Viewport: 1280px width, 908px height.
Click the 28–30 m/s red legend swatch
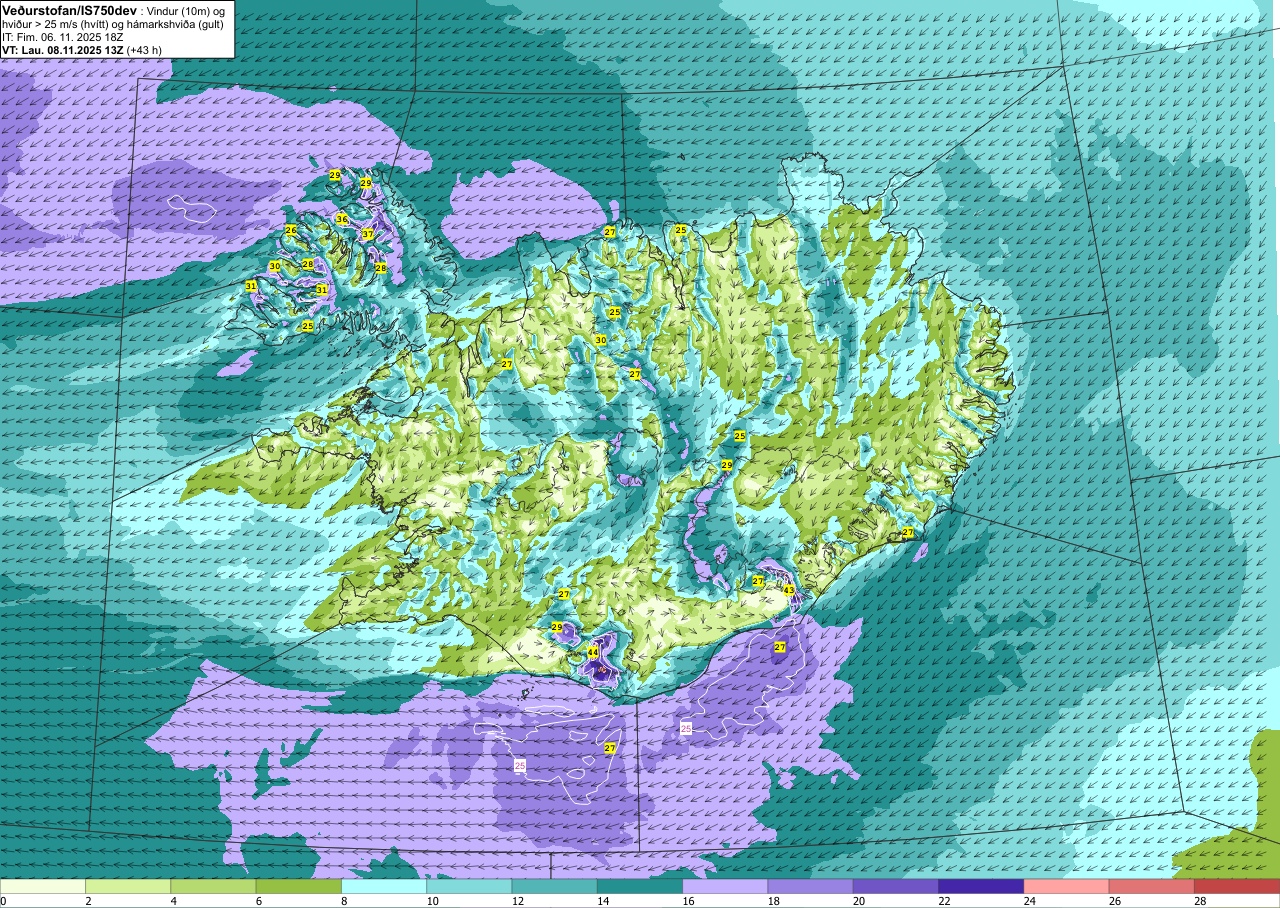(x=1237, y=886)
